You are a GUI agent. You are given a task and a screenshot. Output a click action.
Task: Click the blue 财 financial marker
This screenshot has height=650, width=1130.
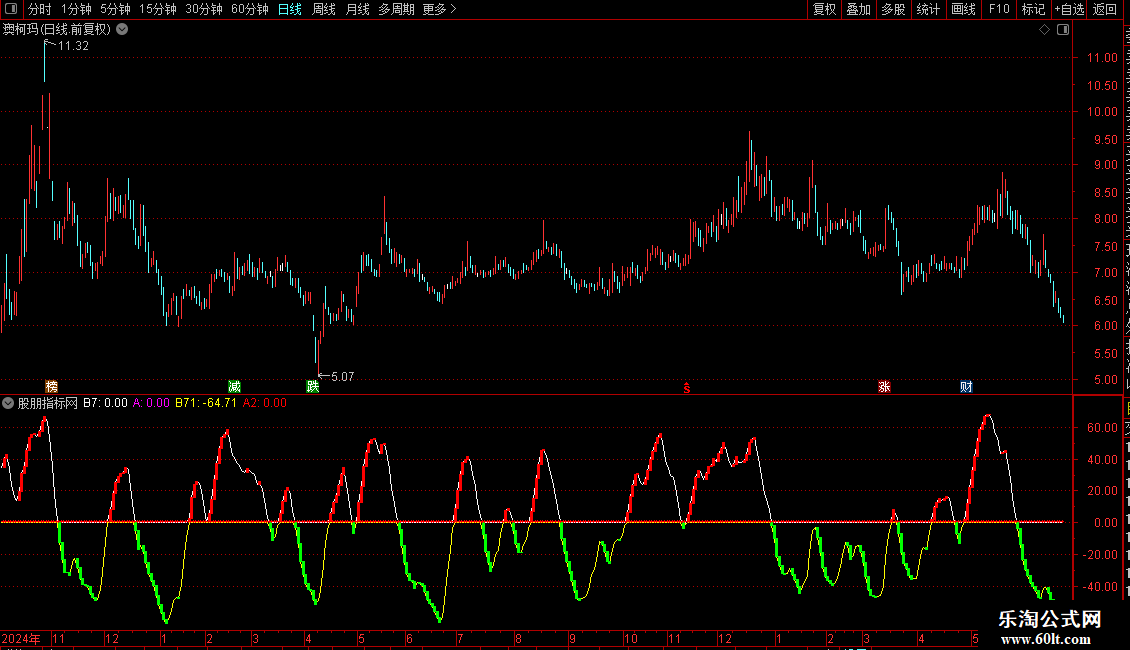[966, 387]
